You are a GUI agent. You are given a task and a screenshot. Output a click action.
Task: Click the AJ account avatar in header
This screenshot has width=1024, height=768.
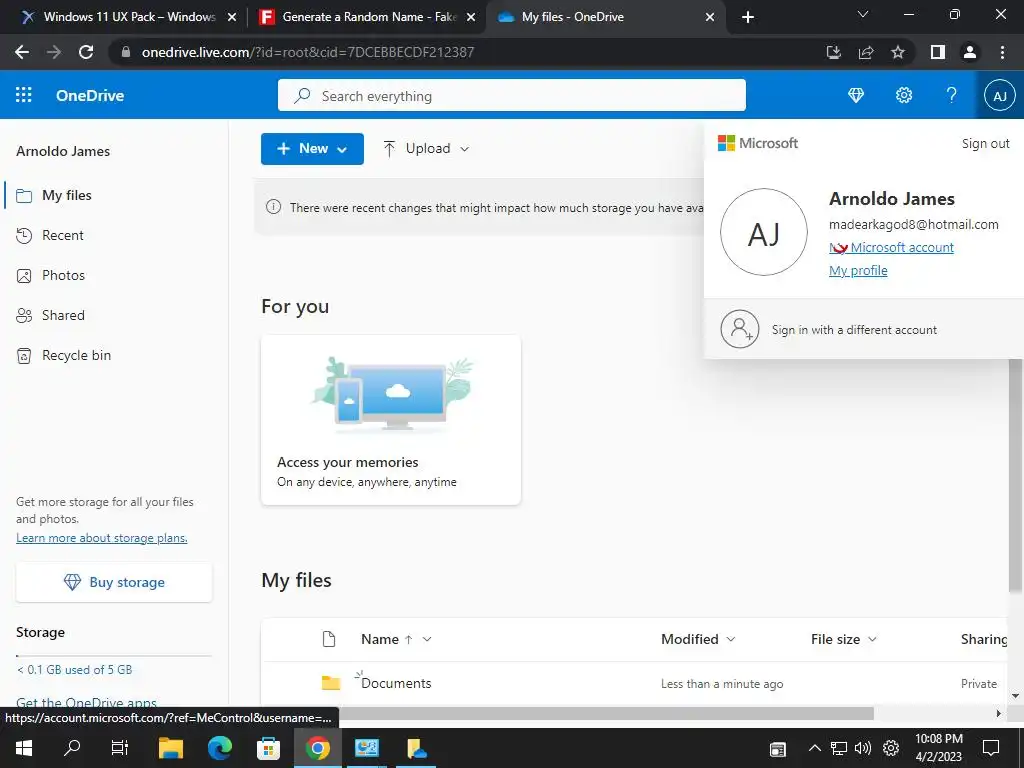point(999,96)
